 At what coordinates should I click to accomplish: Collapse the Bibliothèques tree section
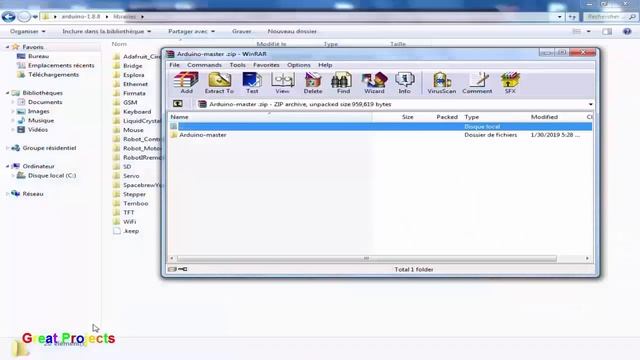7,93
